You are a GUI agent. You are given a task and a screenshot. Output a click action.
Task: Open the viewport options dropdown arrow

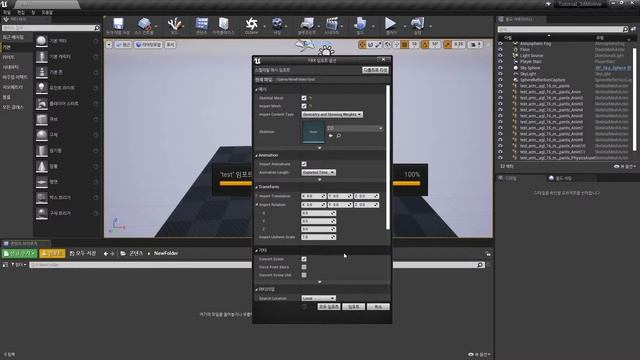pos(109,44)
